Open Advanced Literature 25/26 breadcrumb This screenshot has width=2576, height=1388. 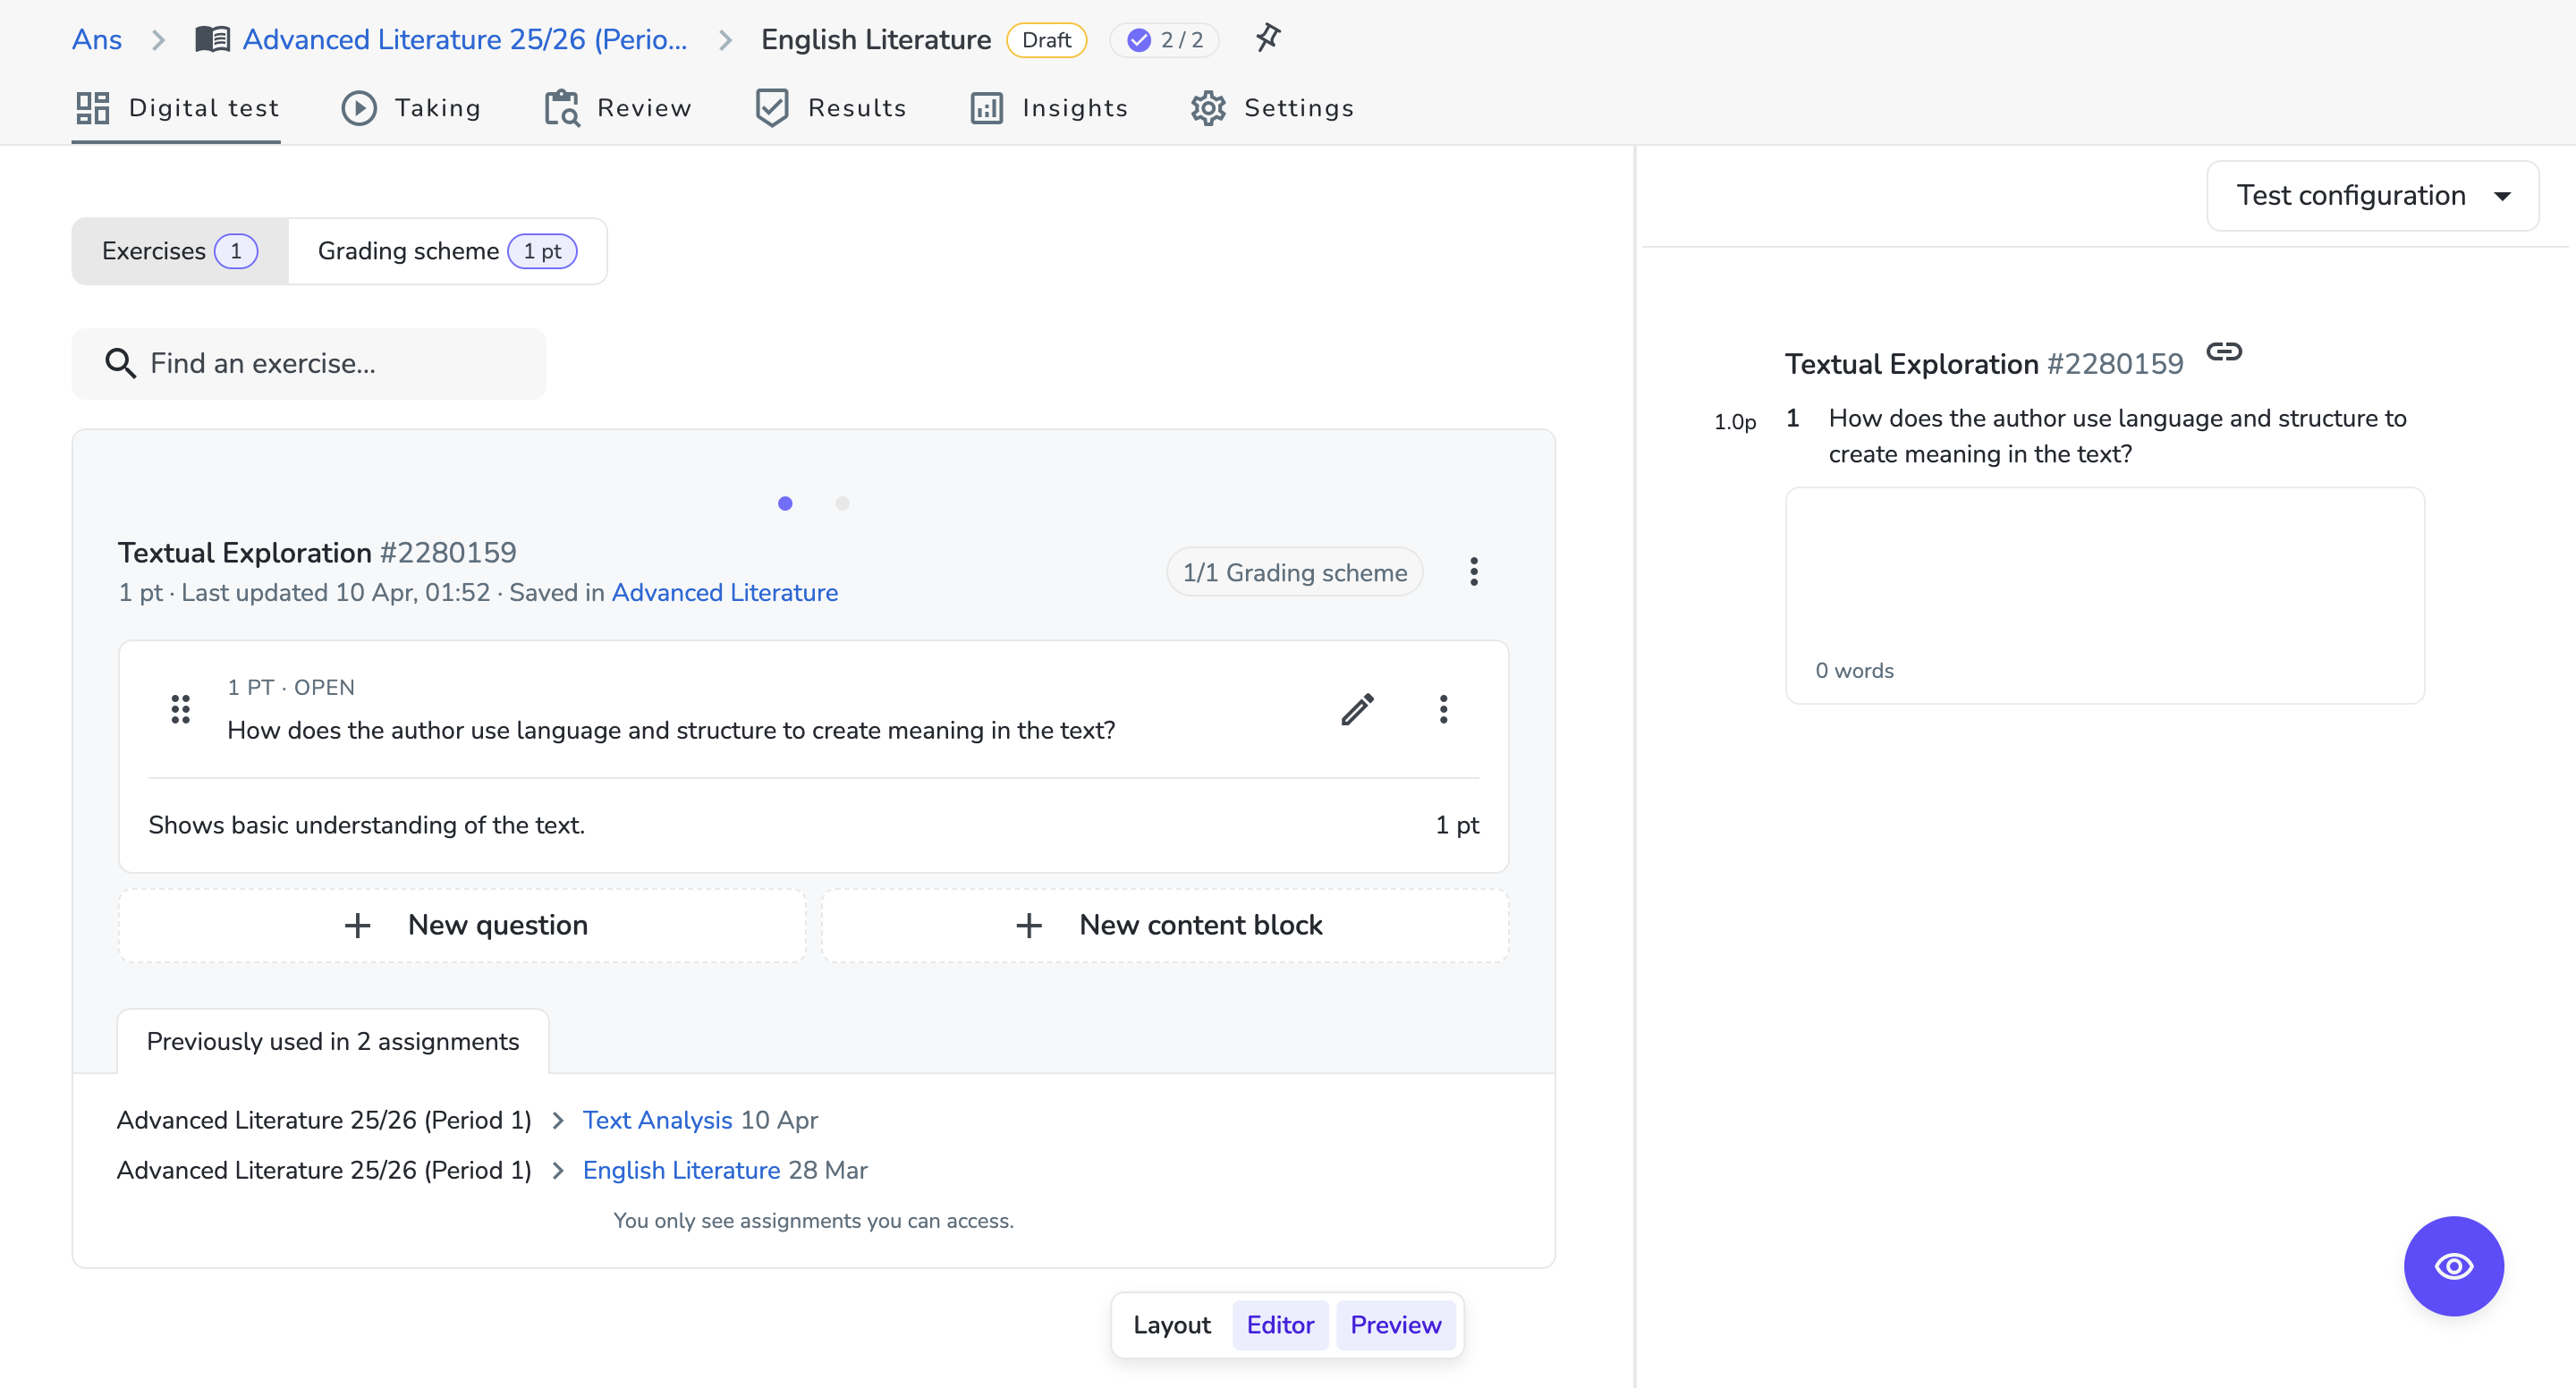(465, 40)
